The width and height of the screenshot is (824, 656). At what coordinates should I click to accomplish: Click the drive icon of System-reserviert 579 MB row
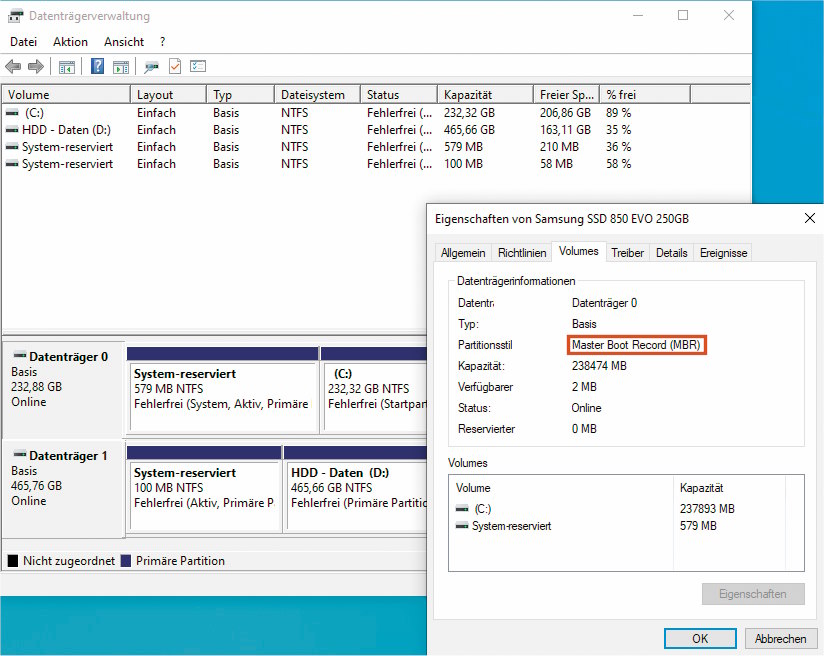12,147
